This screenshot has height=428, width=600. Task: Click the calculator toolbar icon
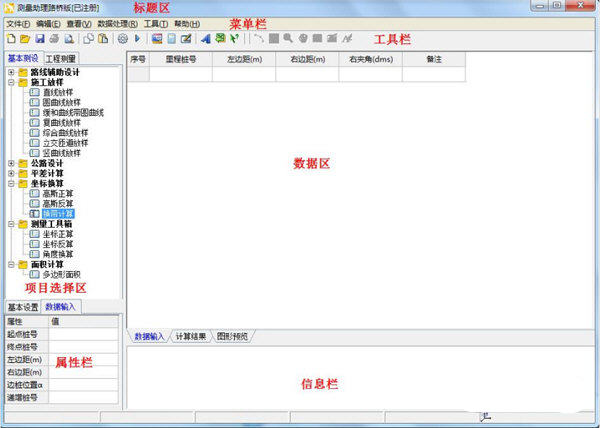coord(172,39)
